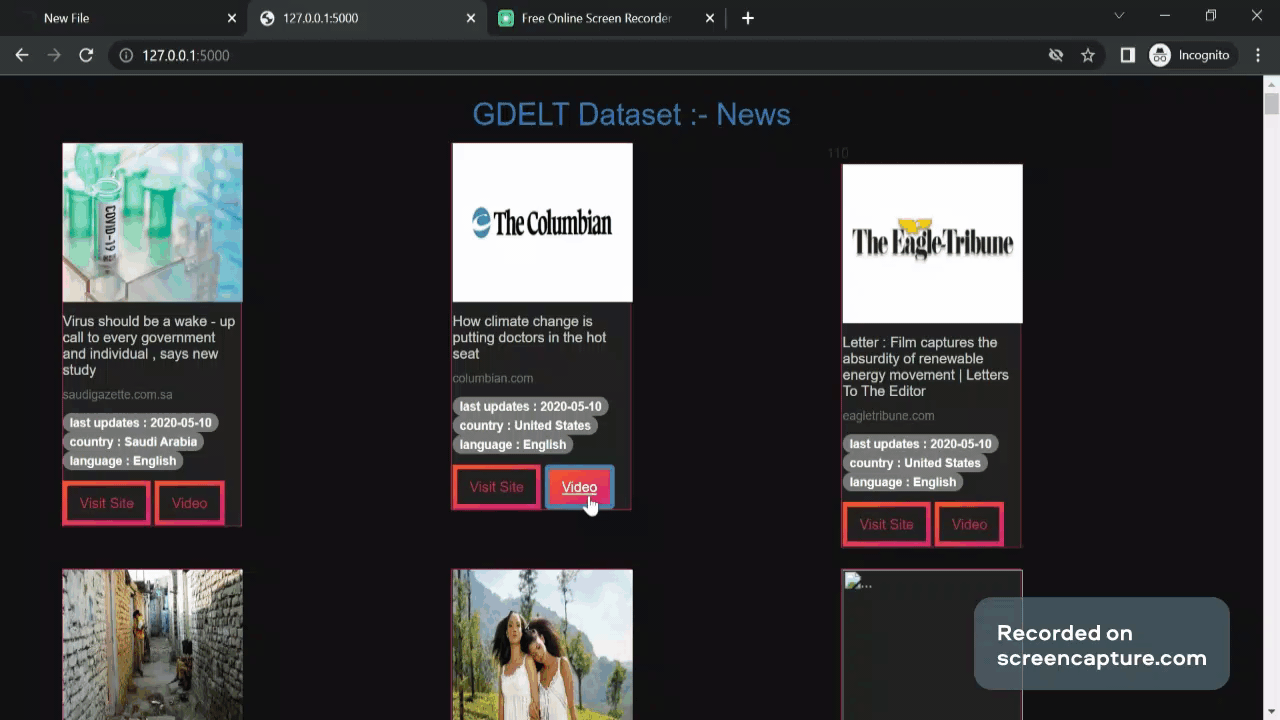Switch to the New File tab

pos(110,17)
